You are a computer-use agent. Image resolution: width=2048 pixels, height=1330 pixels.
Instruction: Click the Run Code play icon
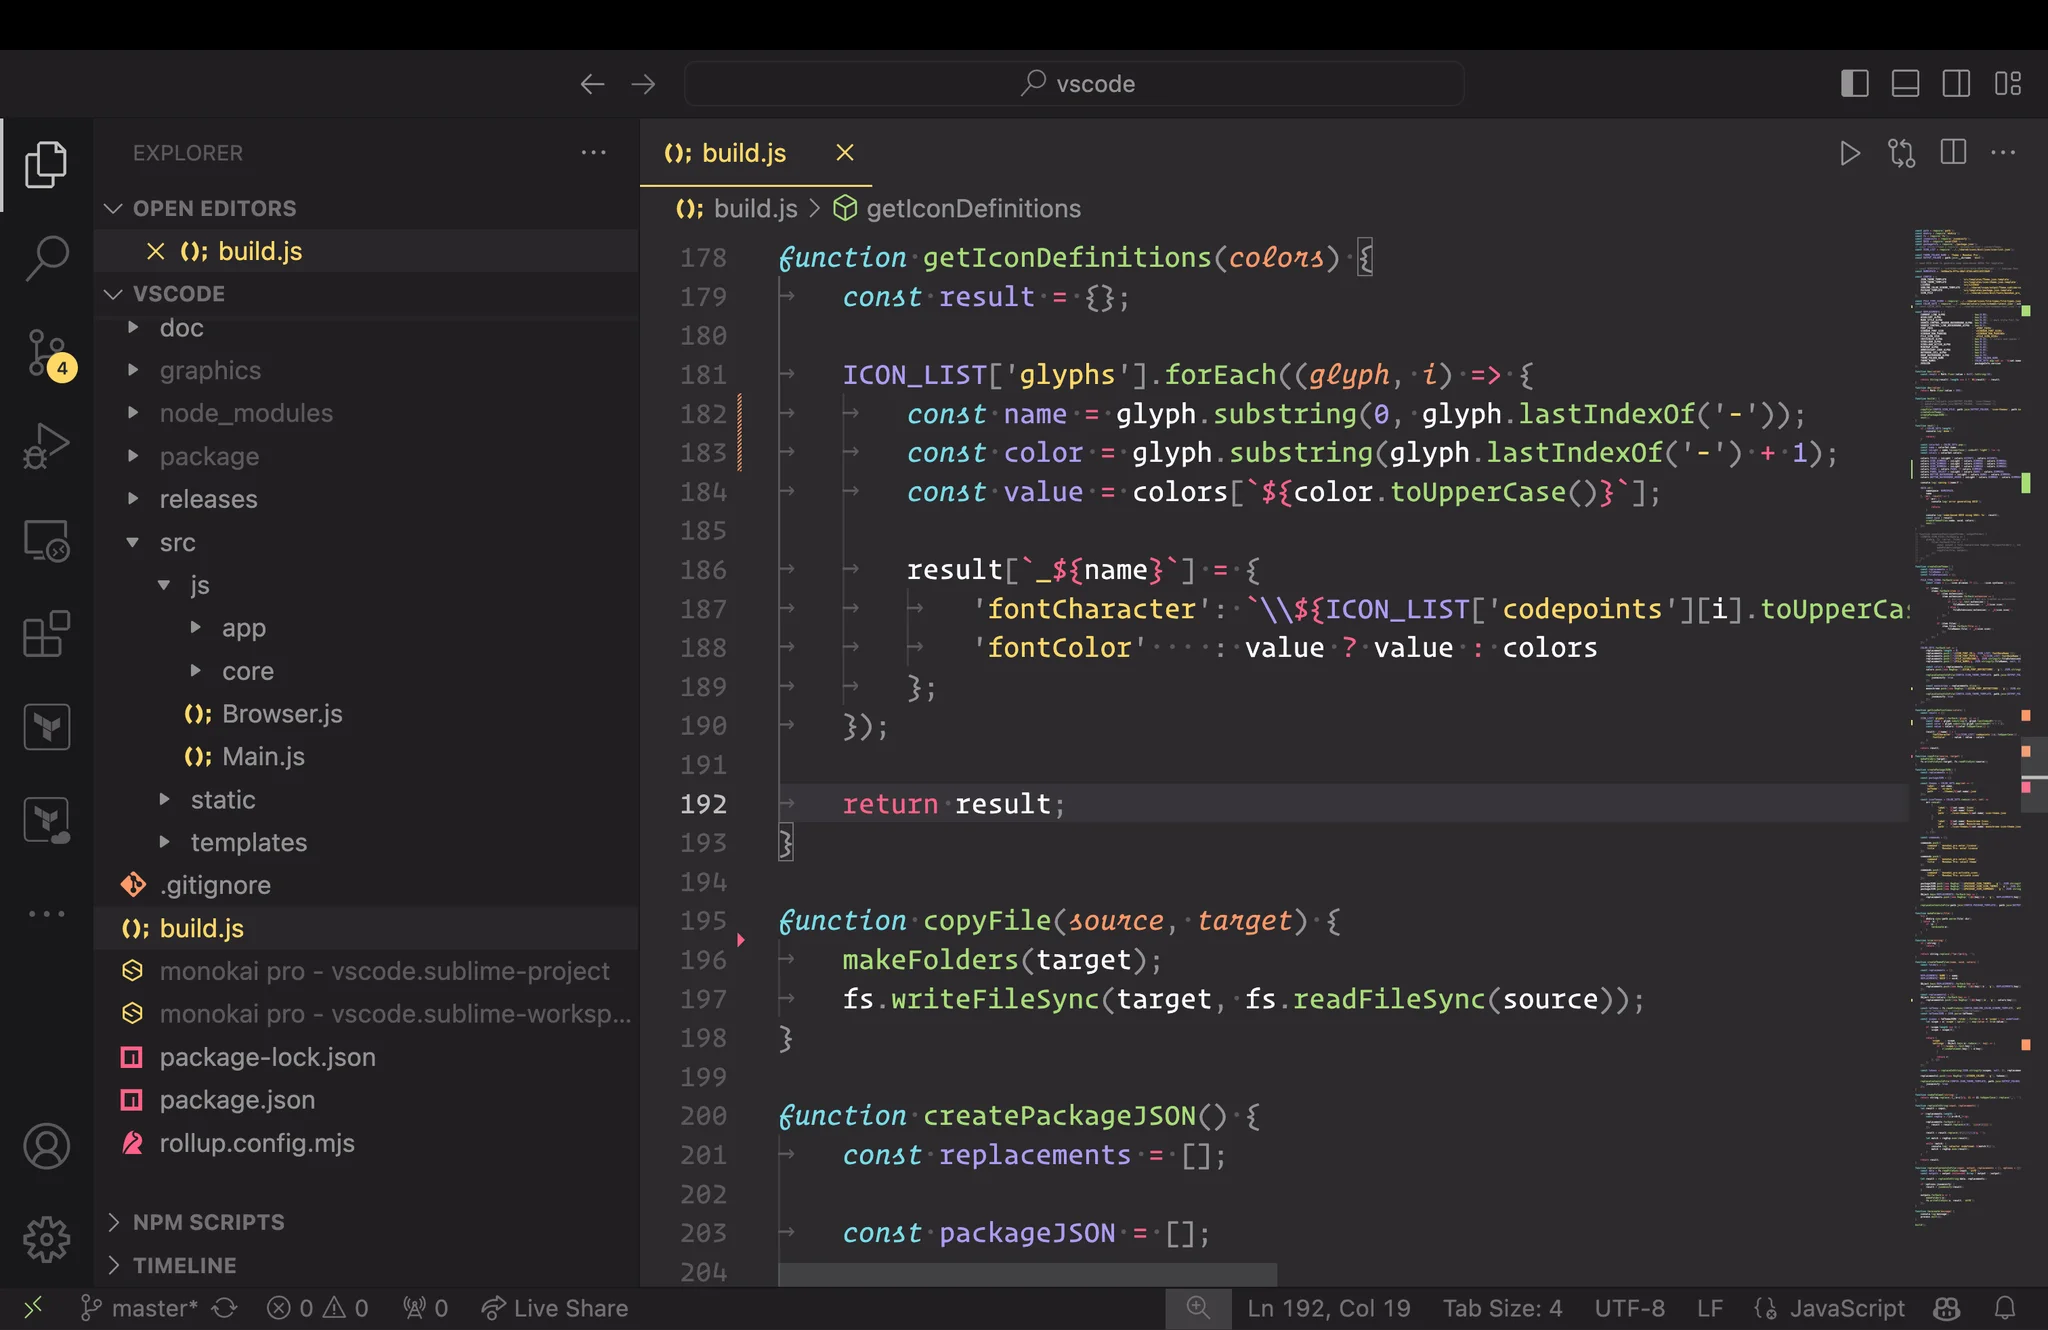(1849, 153)
